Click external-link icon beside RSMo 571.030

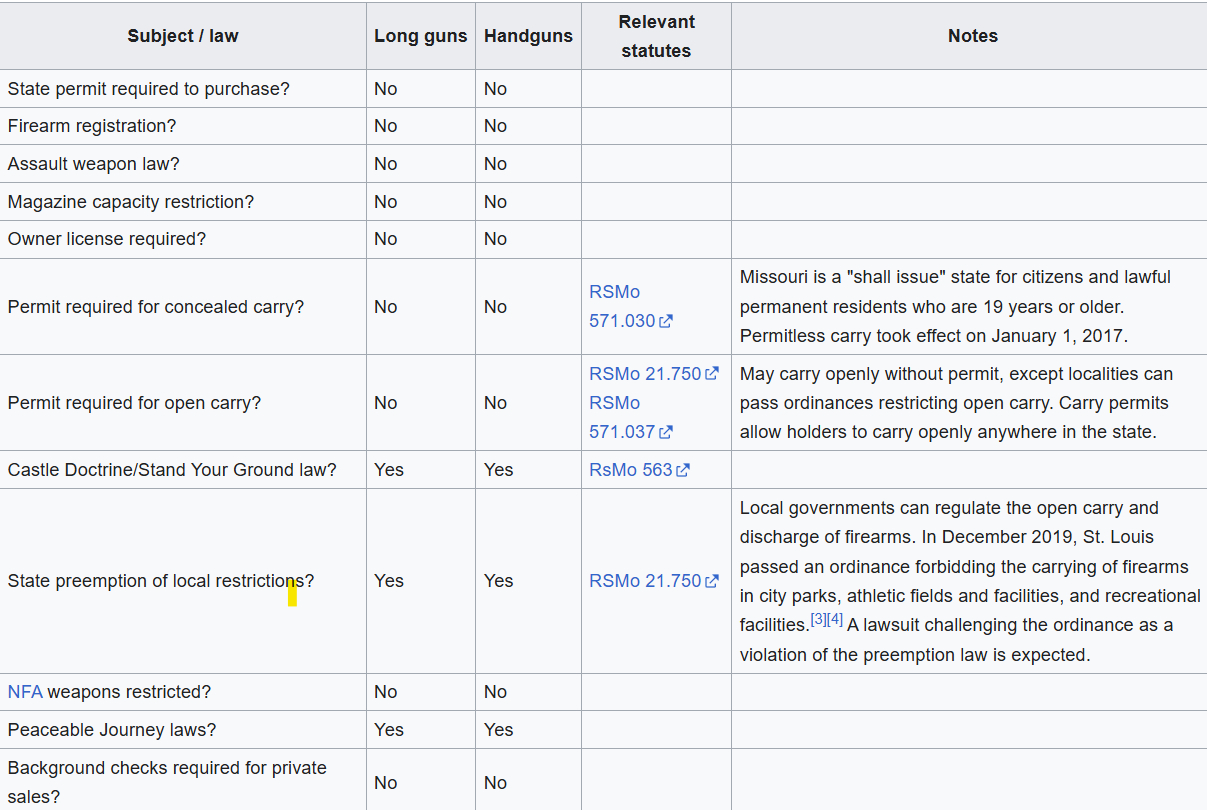(666, 322)
